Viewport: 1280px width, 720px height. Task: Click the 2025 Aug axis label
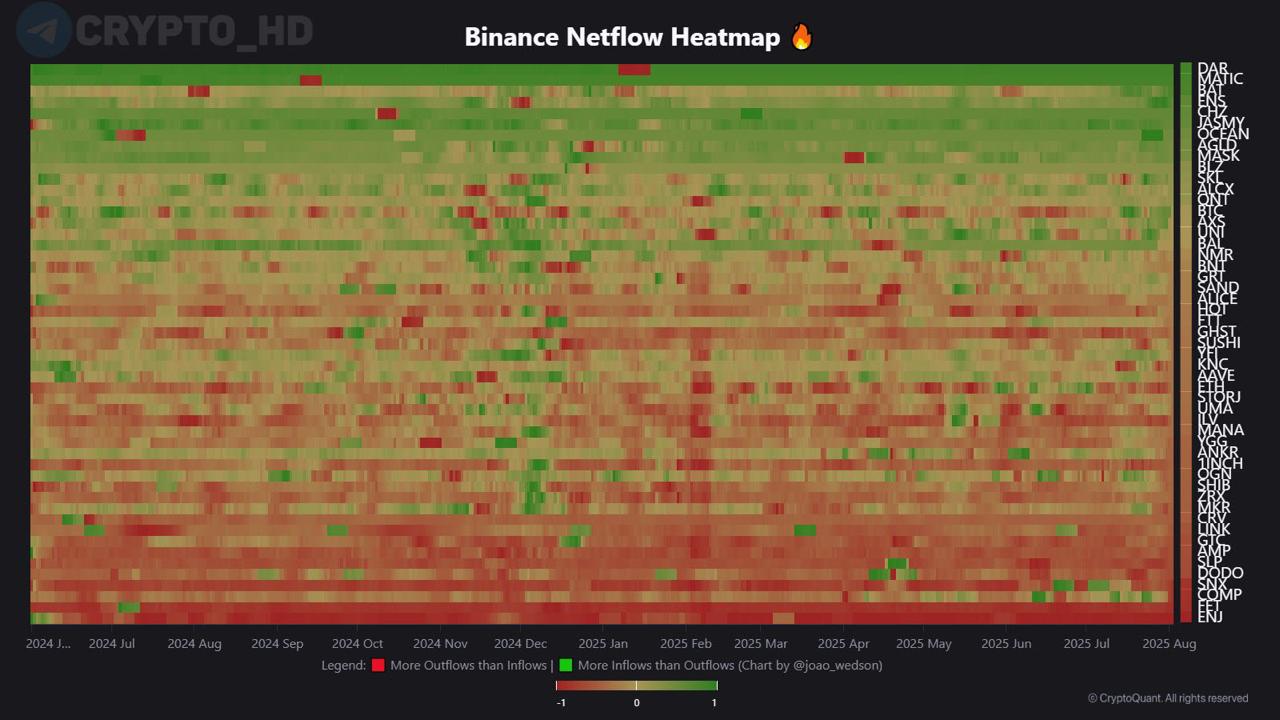[1169, 644]
